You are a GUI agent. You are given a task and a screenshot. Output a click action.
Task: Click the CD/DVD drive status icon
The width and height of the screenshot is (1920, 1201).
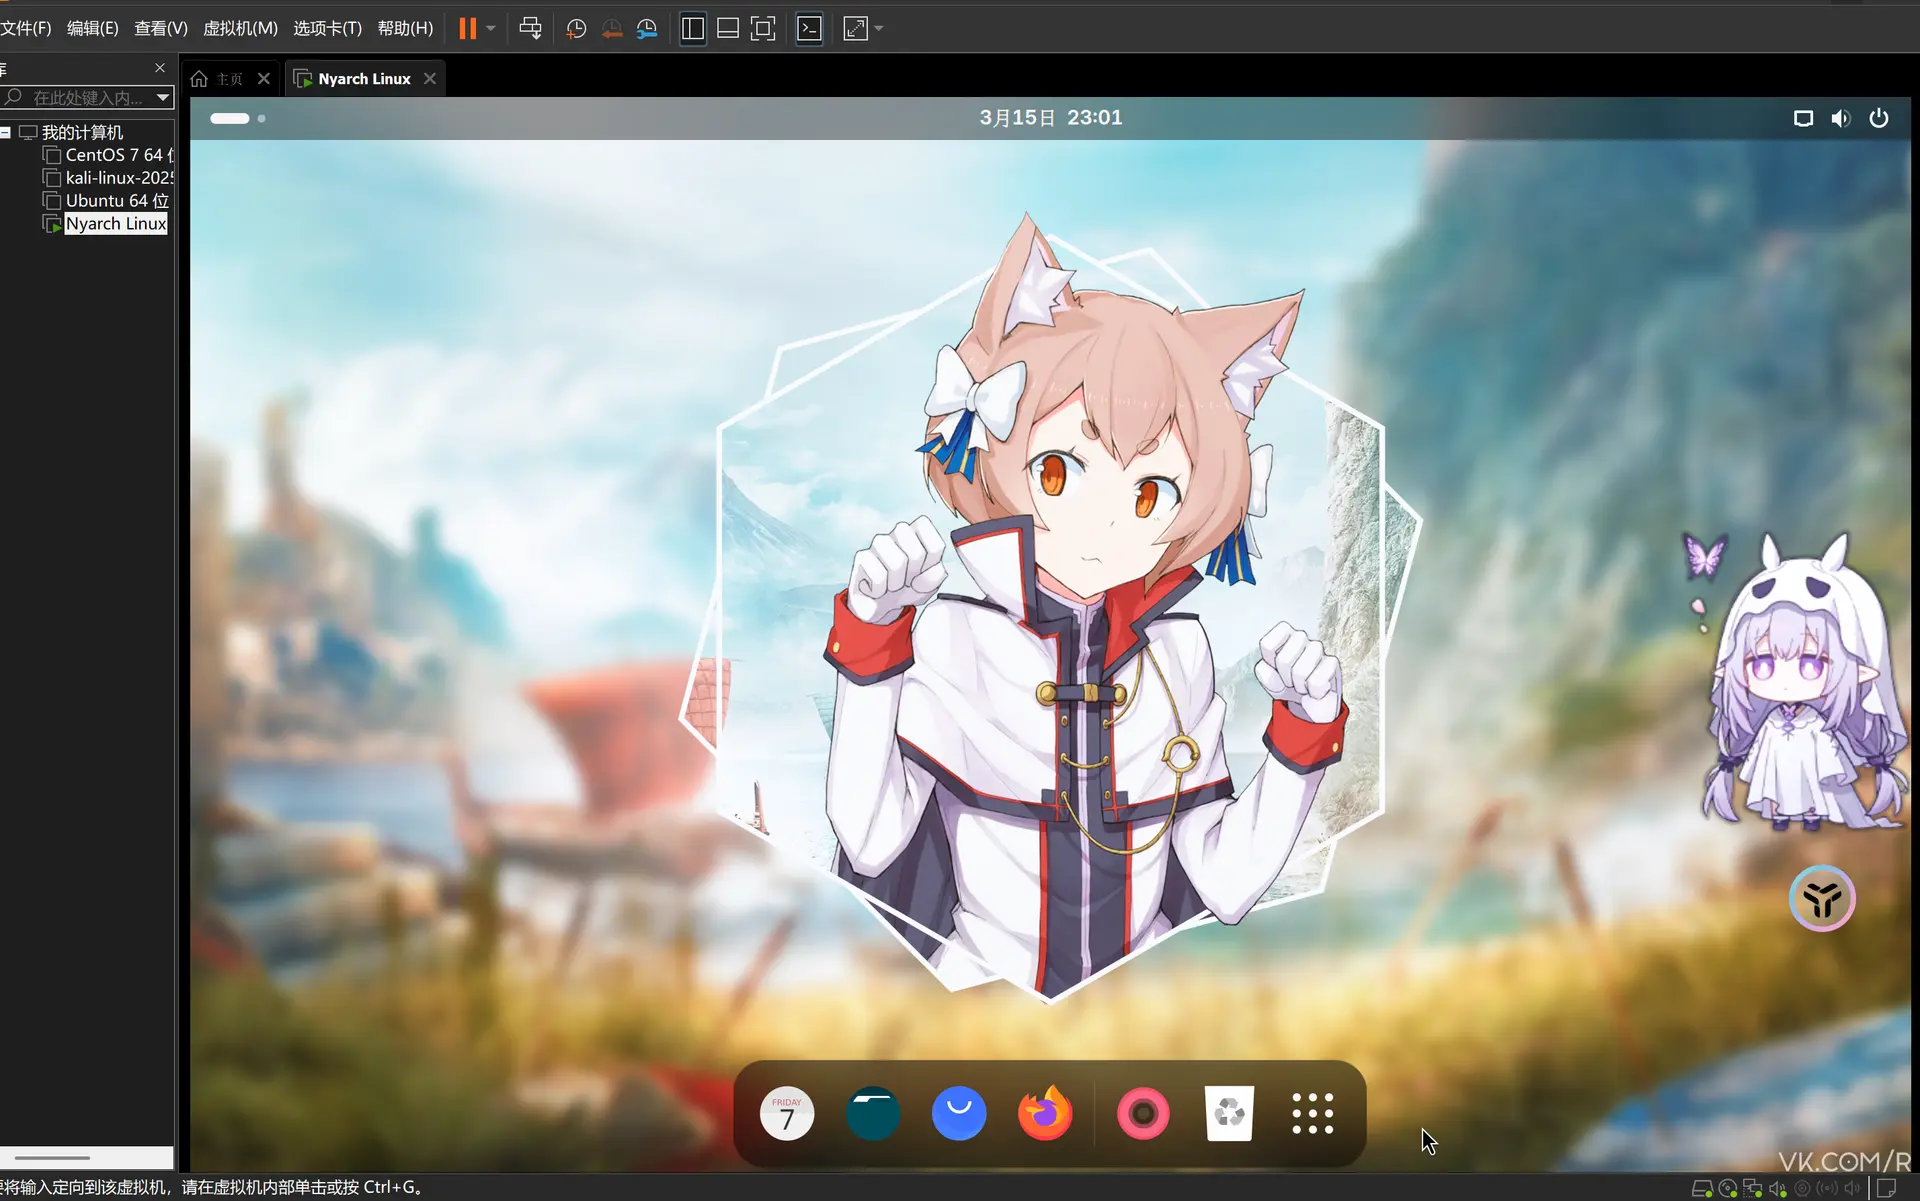click(1728, 1188)
